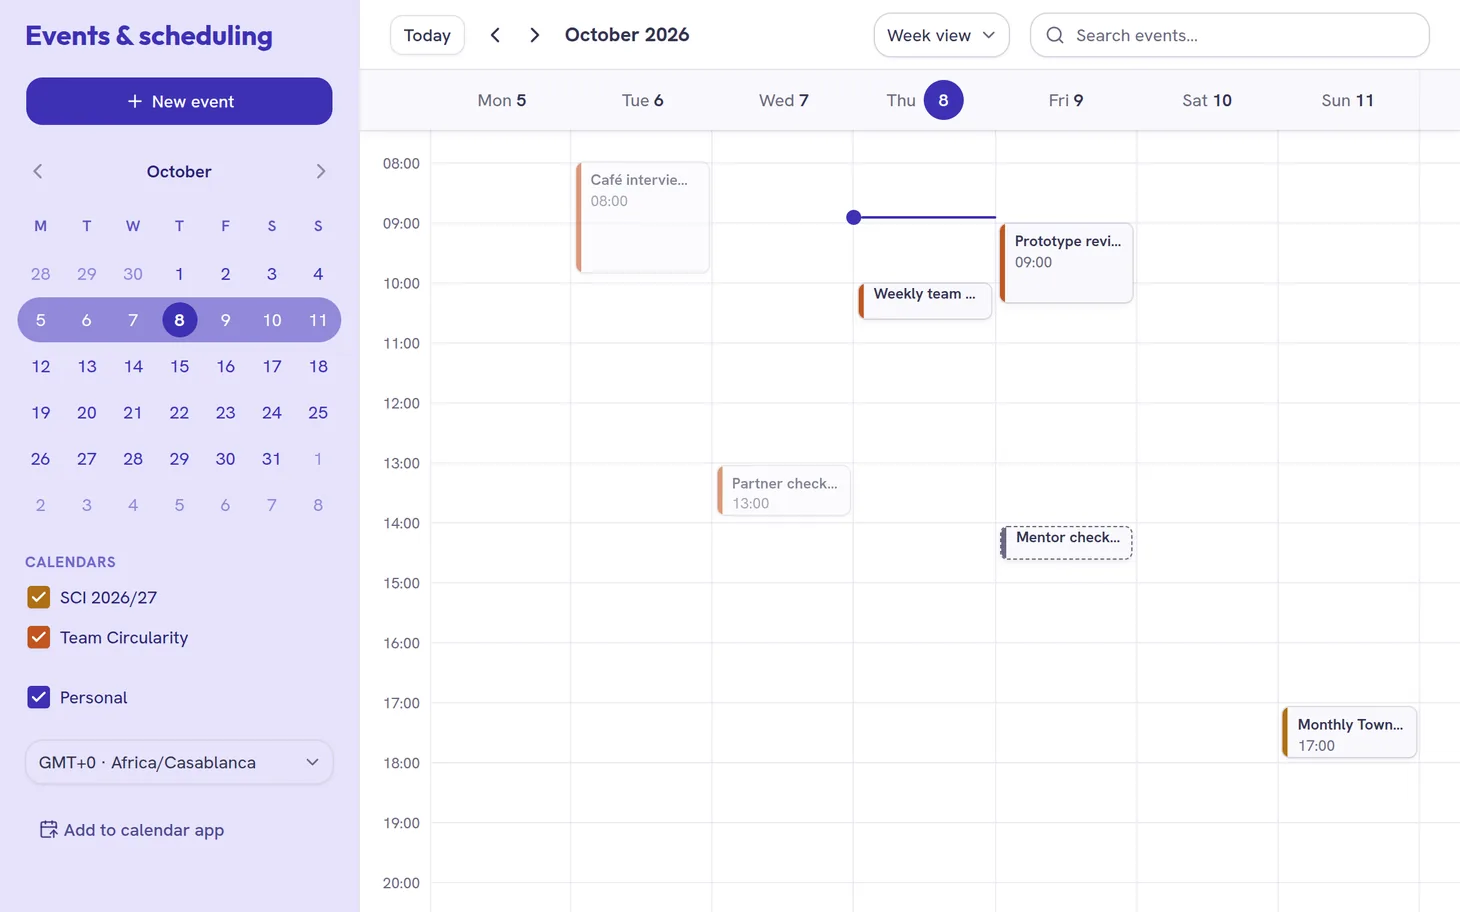Image resolution: width=1460 pixels, height=912 pixels.
Task: Open the Week view dropdown
Action: 941,35
